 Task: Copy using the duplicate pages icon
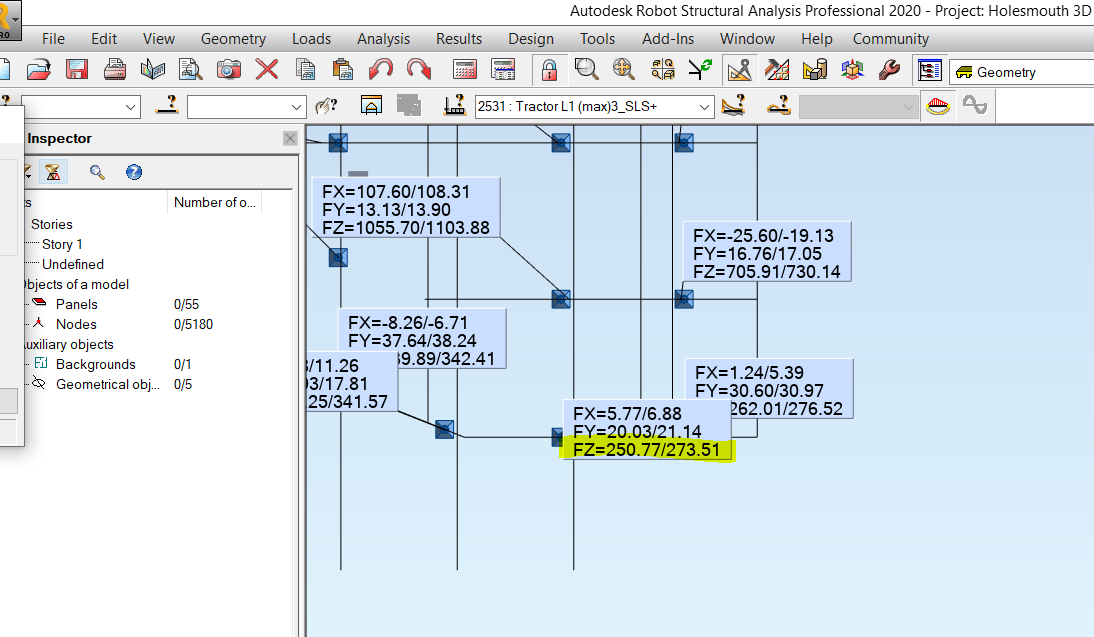click(x=306, y=70)
